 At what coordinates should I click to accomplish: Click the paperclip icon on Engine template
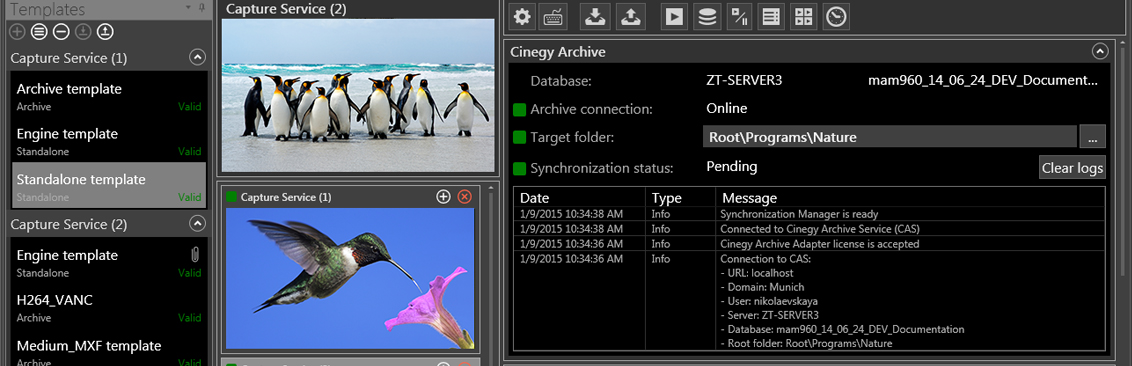pos(194,255)
